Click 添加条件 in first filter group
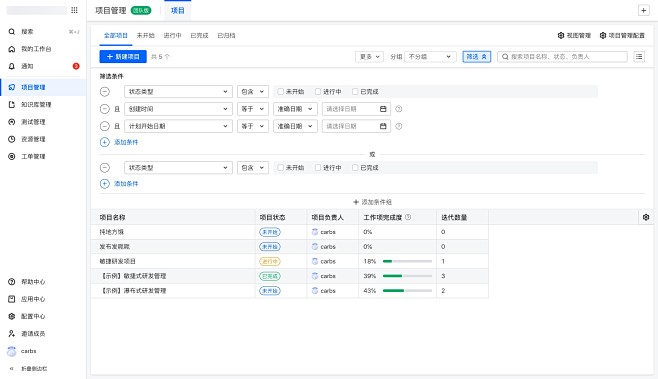This screenshot has width=658, height=379. pyautogui.click(x=119, y=142)
